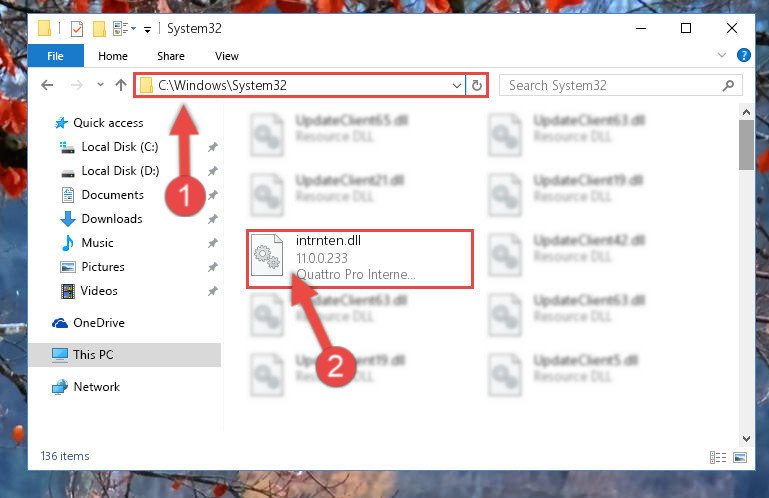
Task: Click the Back navigation arrow
Action: (x=47, y=85)
